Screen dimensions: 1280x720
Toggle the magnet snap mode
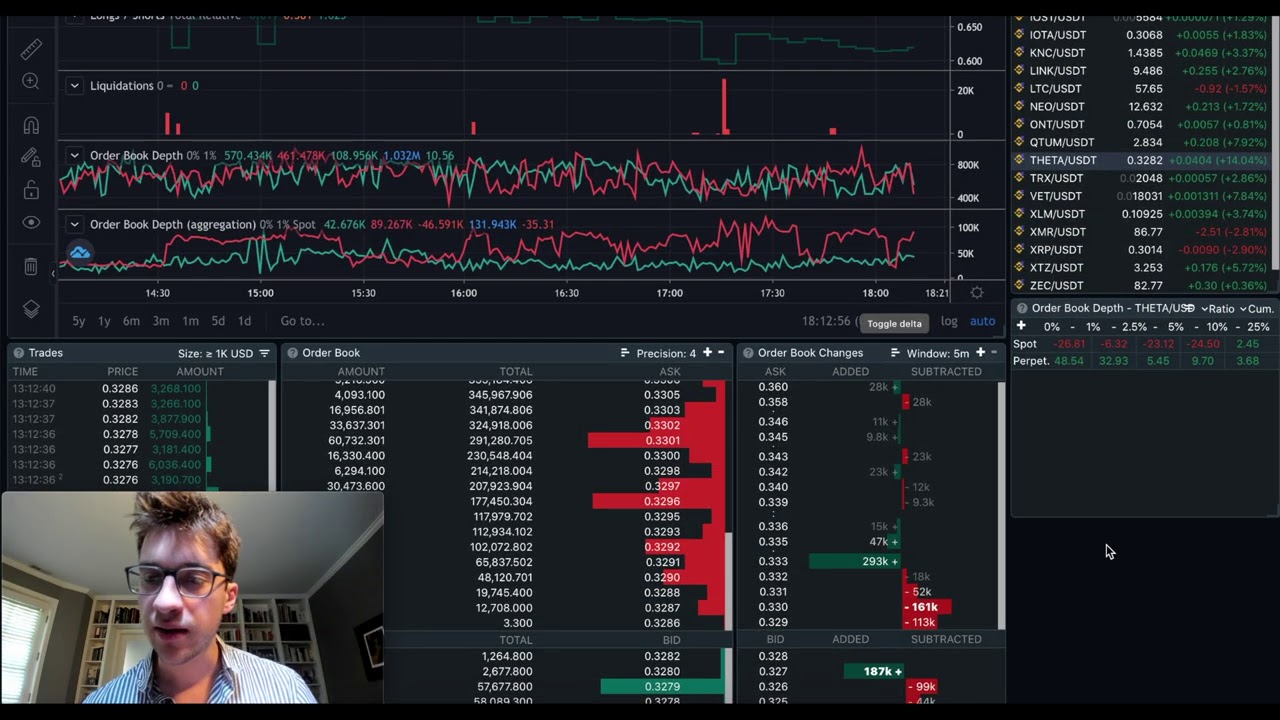31,126
